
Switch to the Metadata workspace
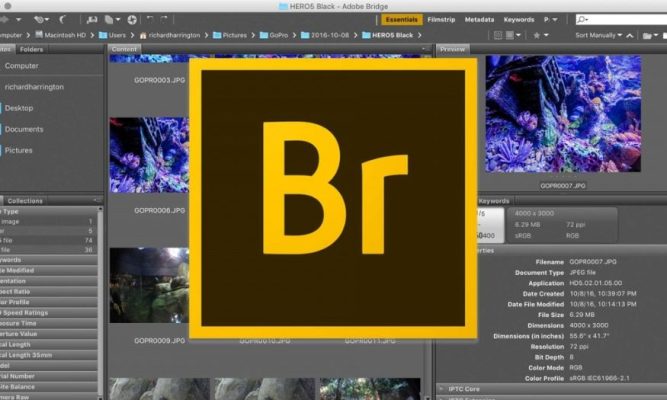479,19
